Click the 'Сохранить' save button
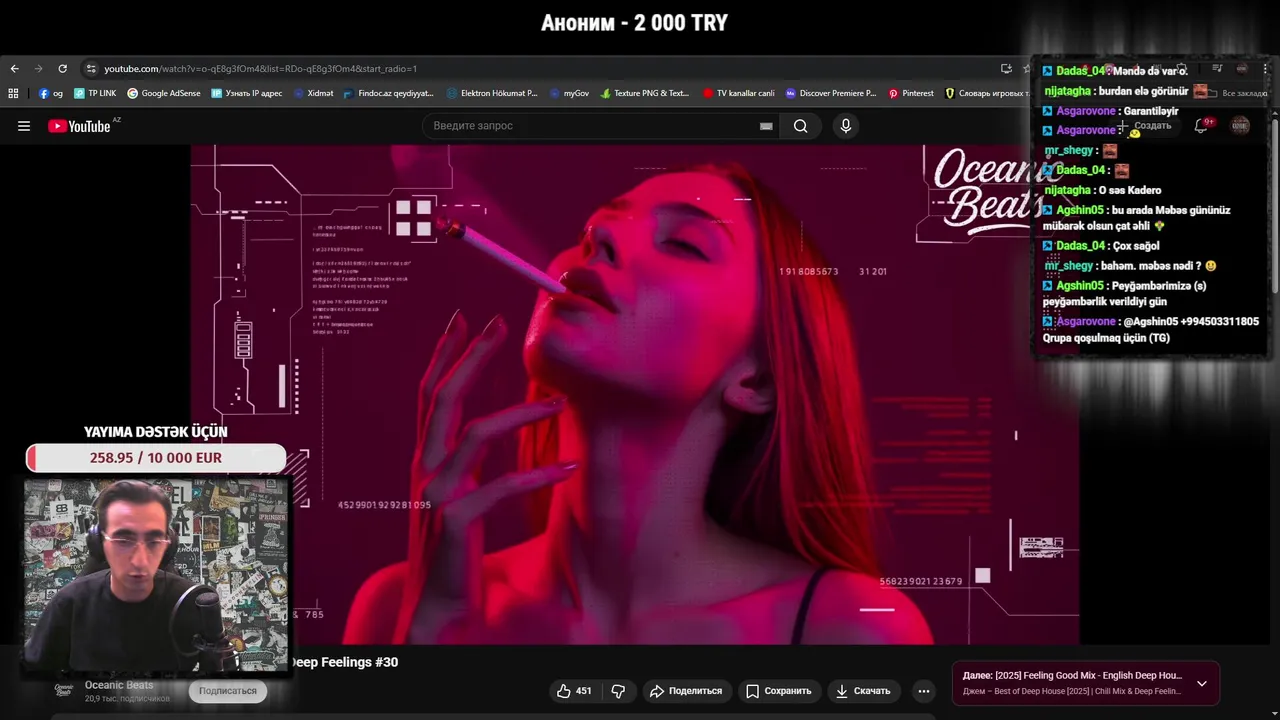Image resolution: width=1280 pixels, height=720 pixels. pos(778,691)
